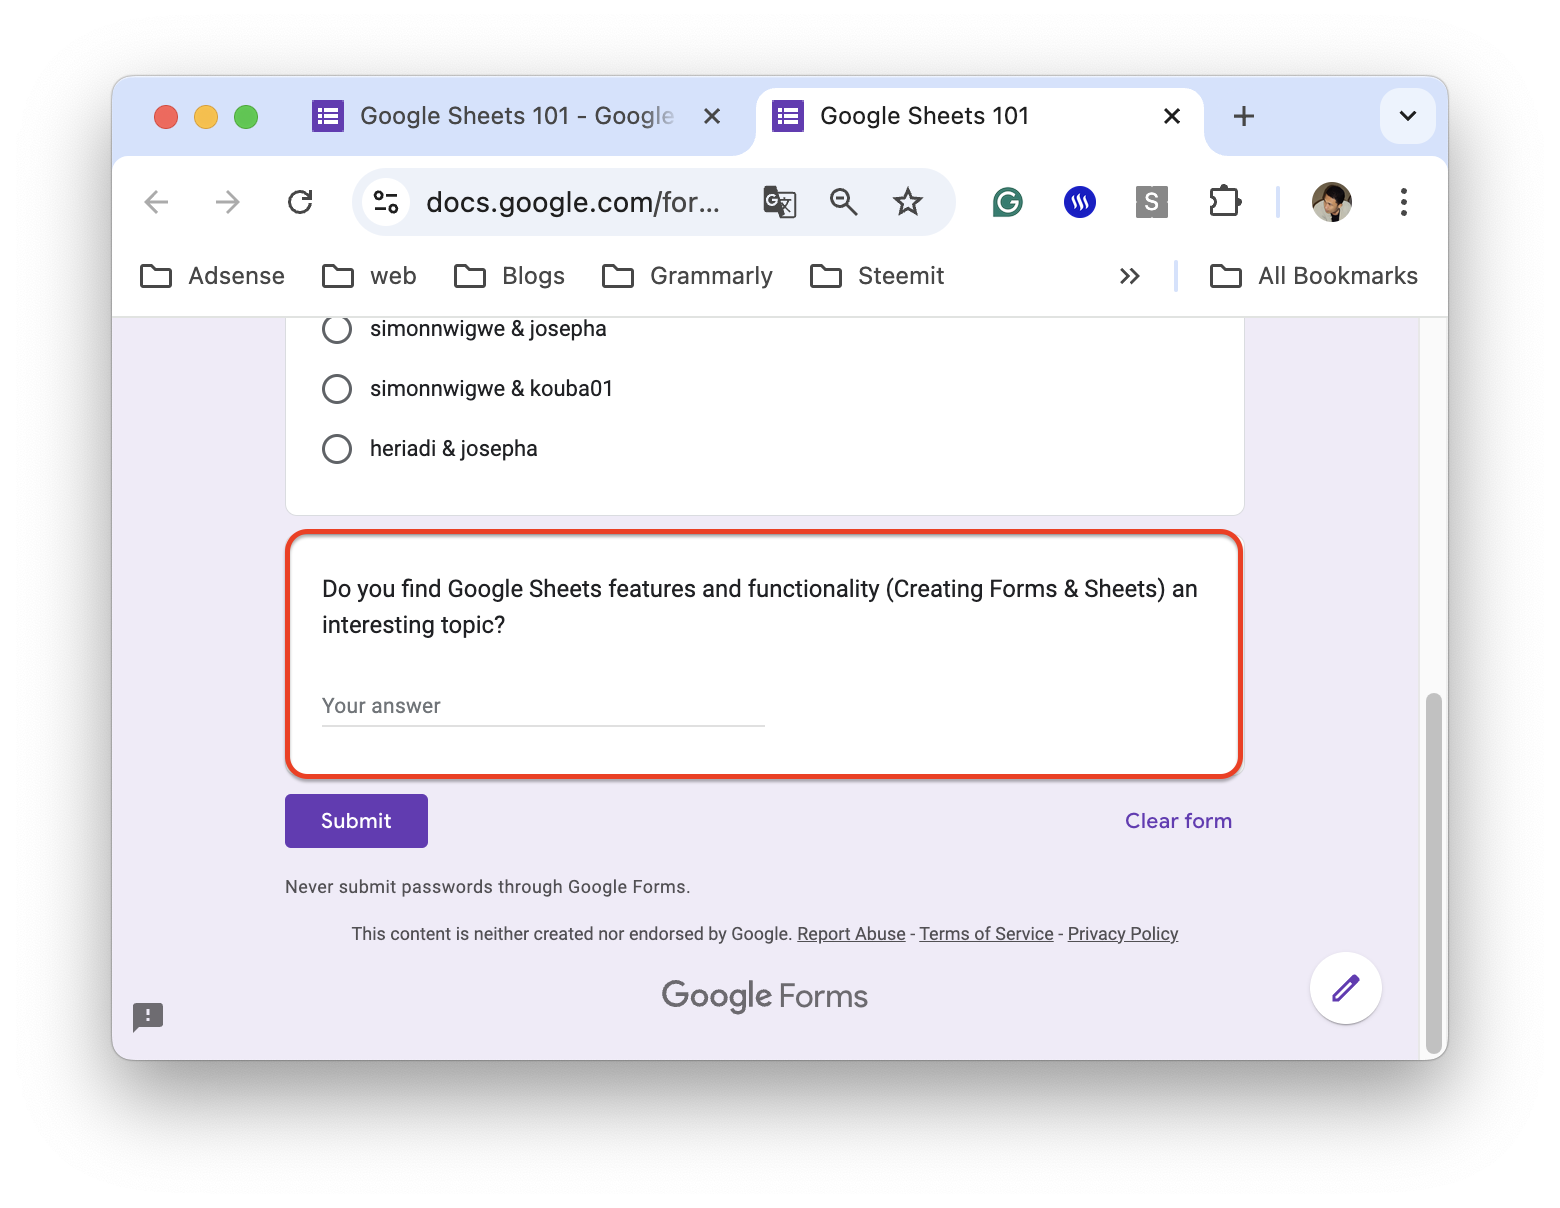Click the report problem feedback icon

148,1017
